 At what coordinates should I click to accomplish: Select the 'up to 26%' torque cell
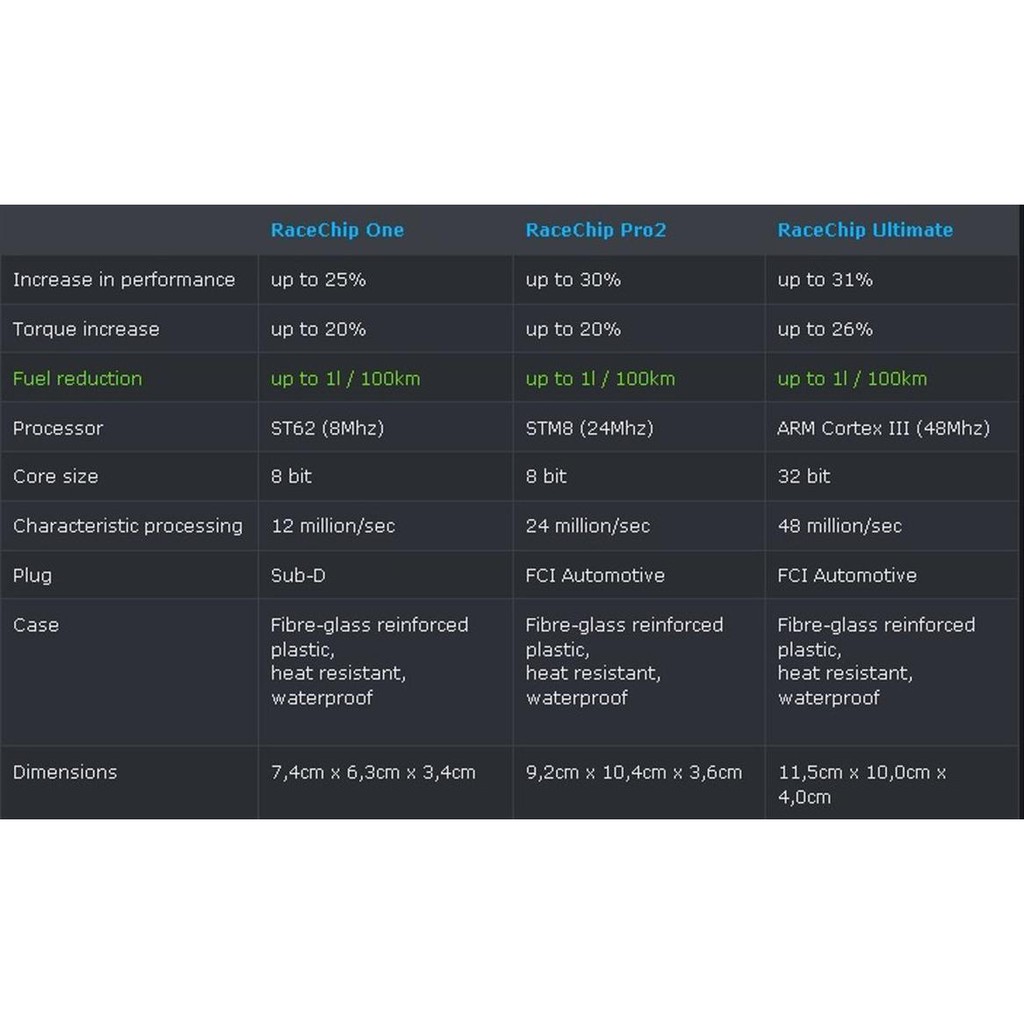(825, 329)
